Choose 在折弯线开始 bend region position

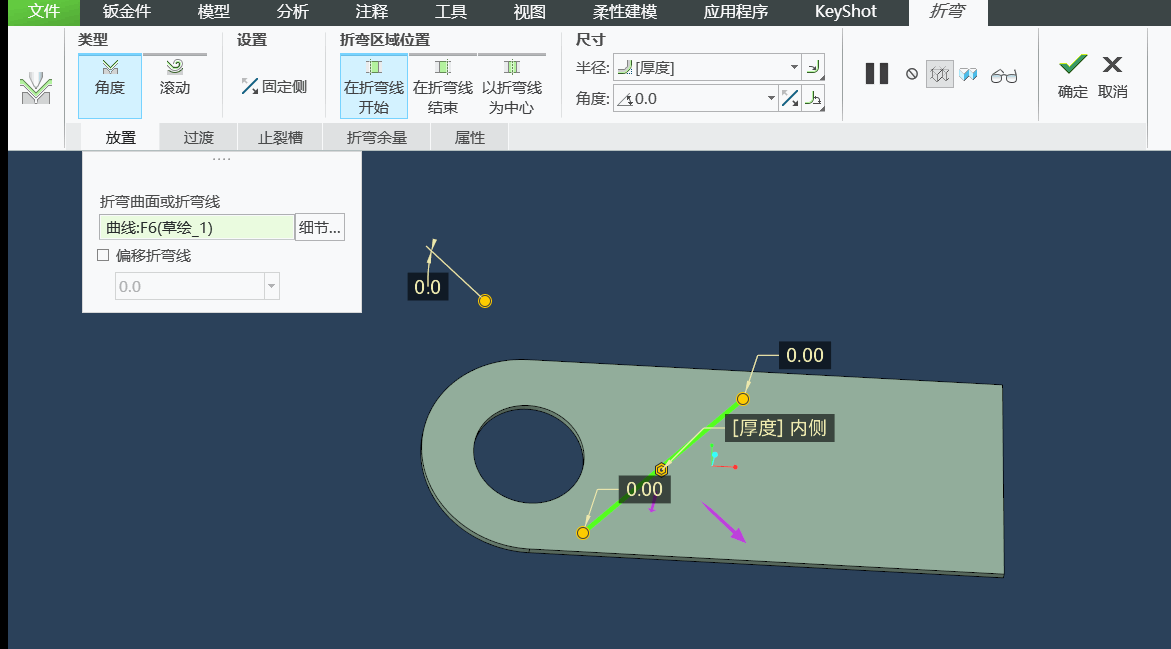click(x=373, y=87)
